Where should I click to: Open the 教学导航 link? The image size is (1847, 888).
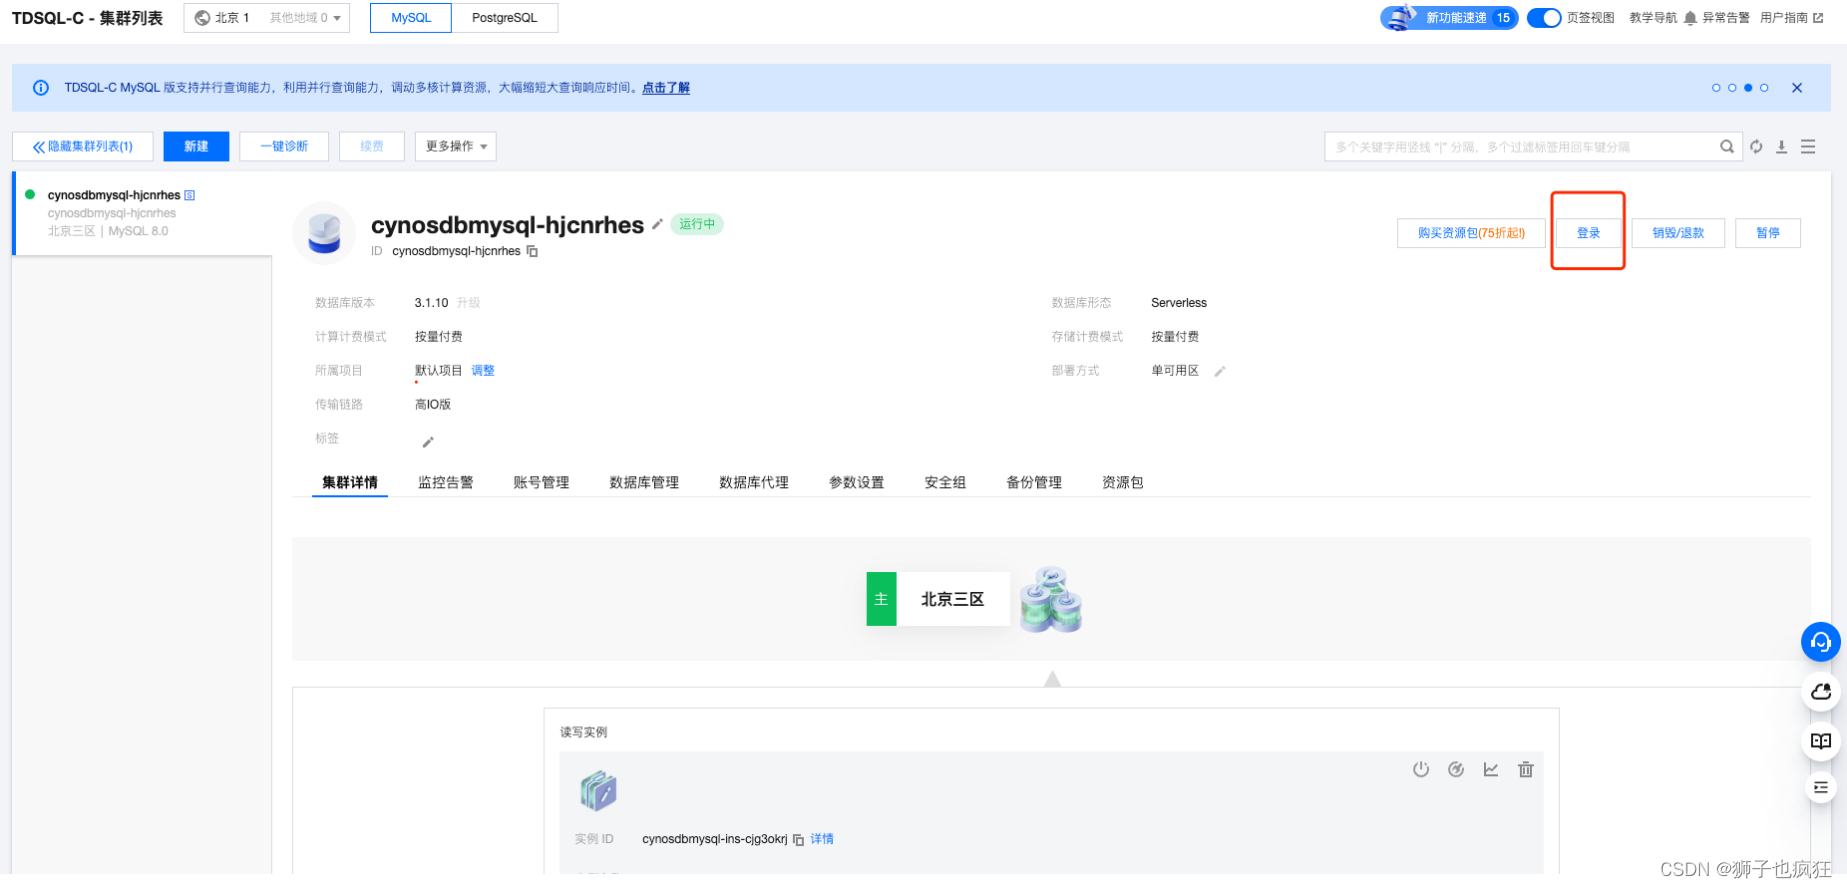(x=1653, y=18)
